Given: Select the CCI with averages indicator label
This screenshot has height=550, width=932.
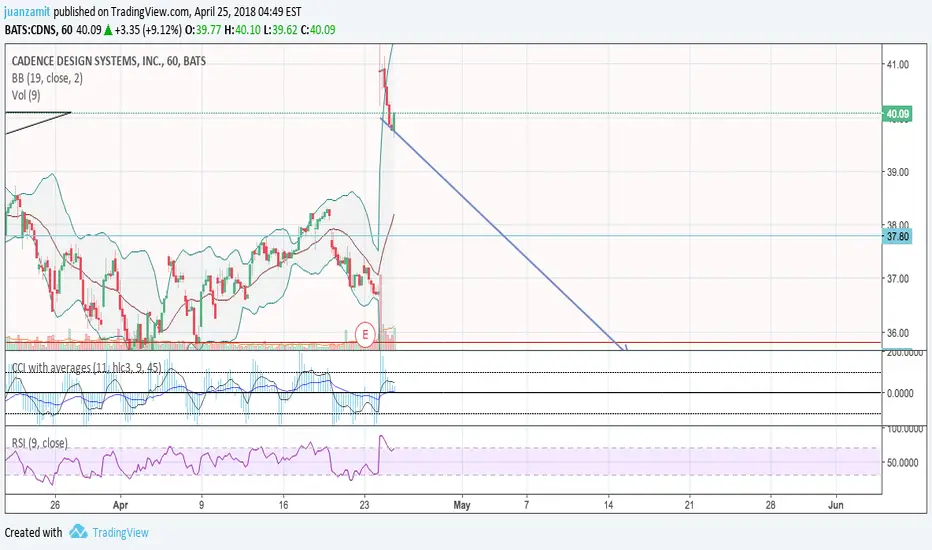Looking at the screenshot, I should pos(87,367).
